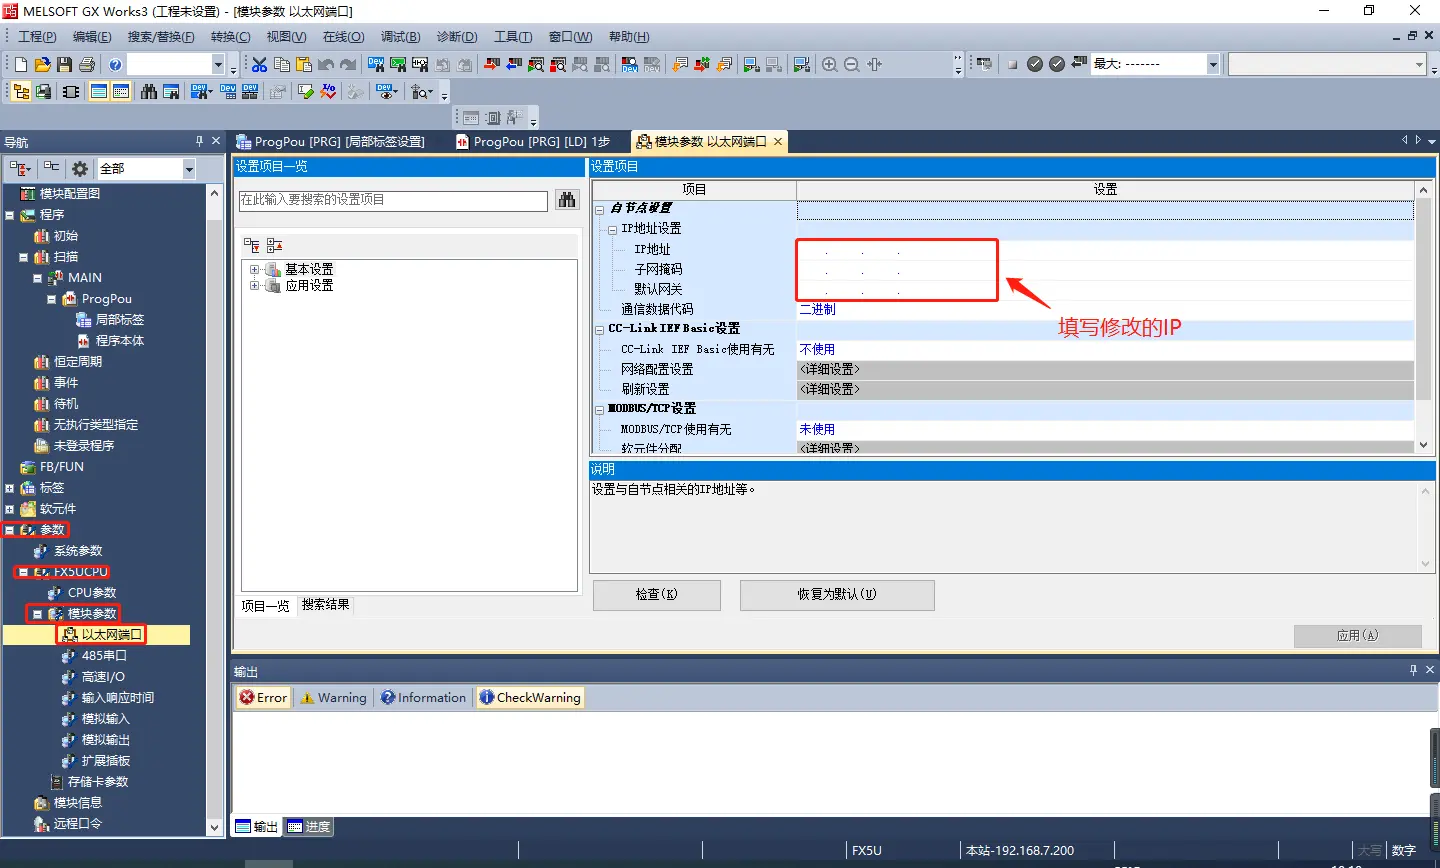The height and width of the screenshot is (868, 1440).
Task: Select 模块配置图 in the navigation tree
Action: pos(69,194)
